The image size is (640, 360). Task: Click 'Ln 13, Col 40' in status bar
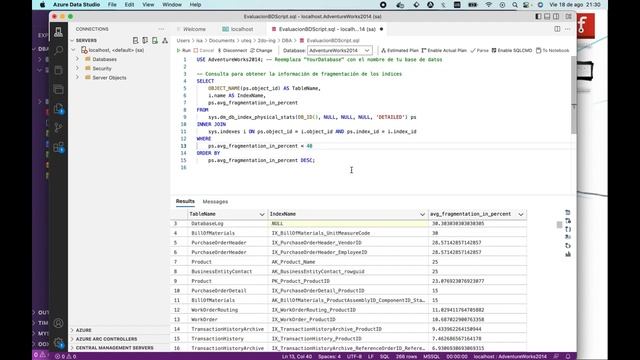pyautogui.click(x=297, y=356)
